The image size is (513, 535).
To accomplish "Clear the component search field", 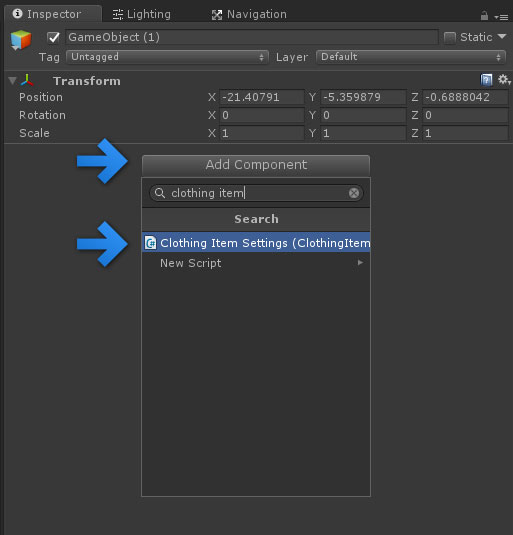I will 354,193.
